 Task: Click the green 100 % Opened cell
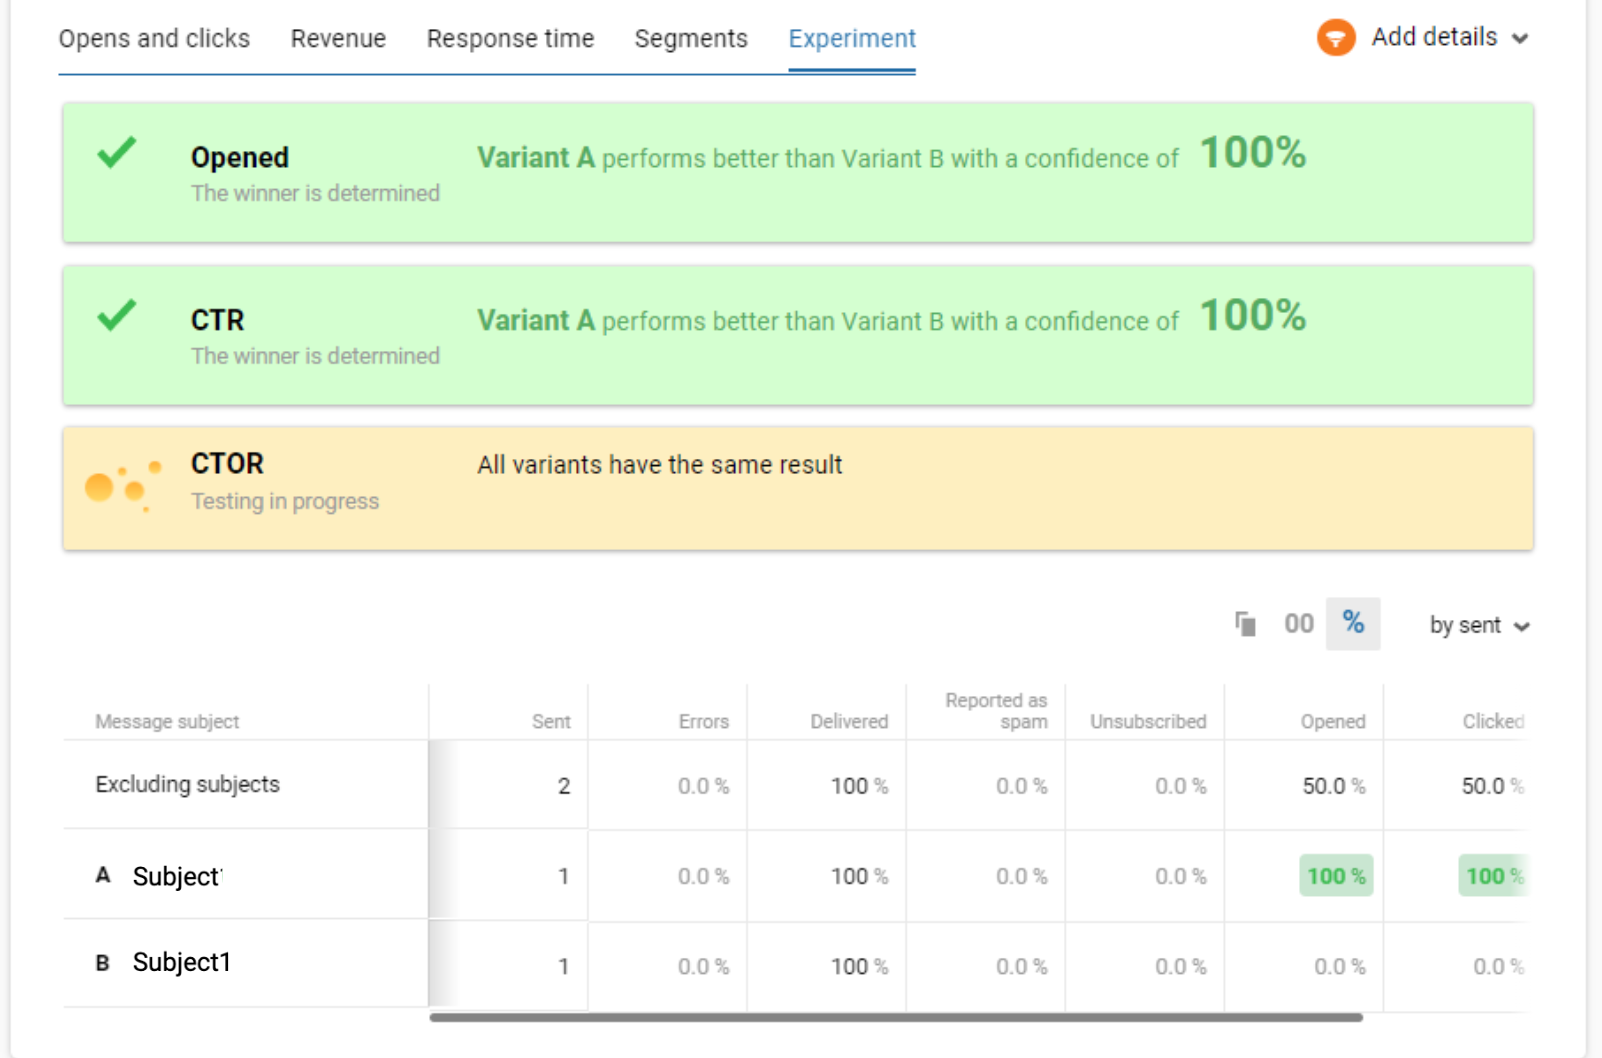tap(1336, 876)
